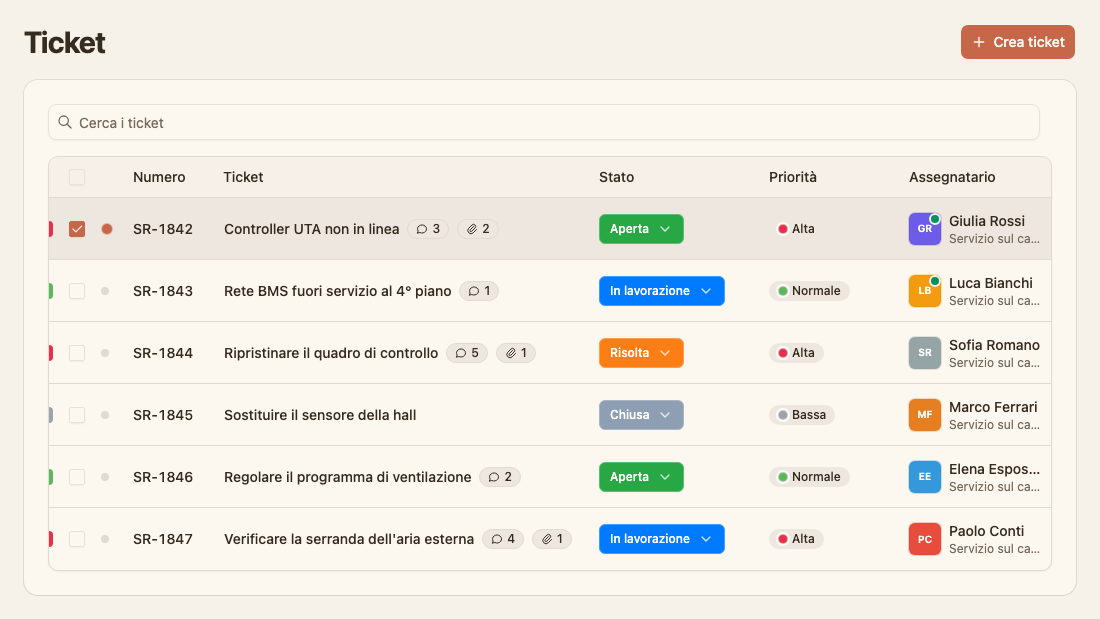Click Giulia Rossi's GR avatar

(x=925, y=229)
